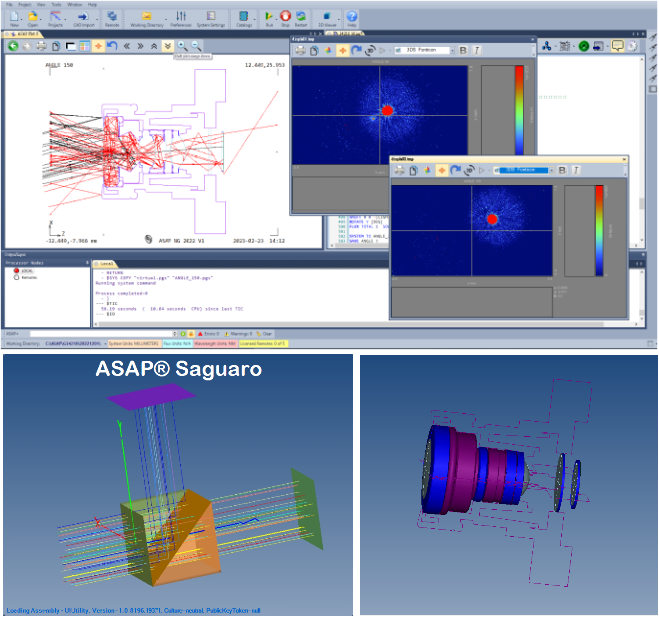Click tile windows icon in plot toolbar

click(x=84, y=46)
